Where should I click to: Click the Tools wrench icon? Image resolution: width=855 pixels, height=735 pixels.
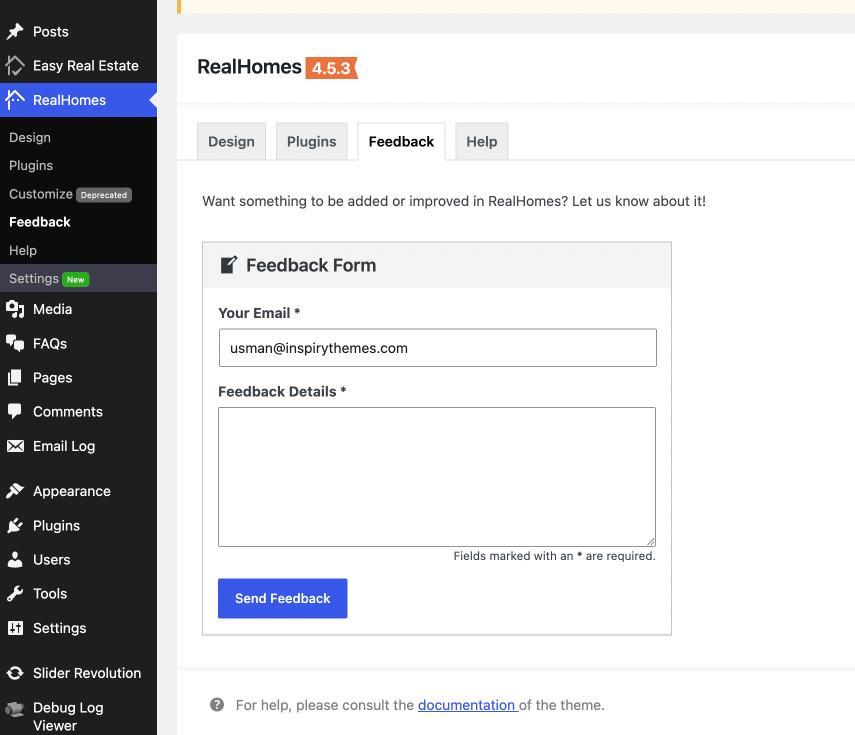[x=15, y=593]
